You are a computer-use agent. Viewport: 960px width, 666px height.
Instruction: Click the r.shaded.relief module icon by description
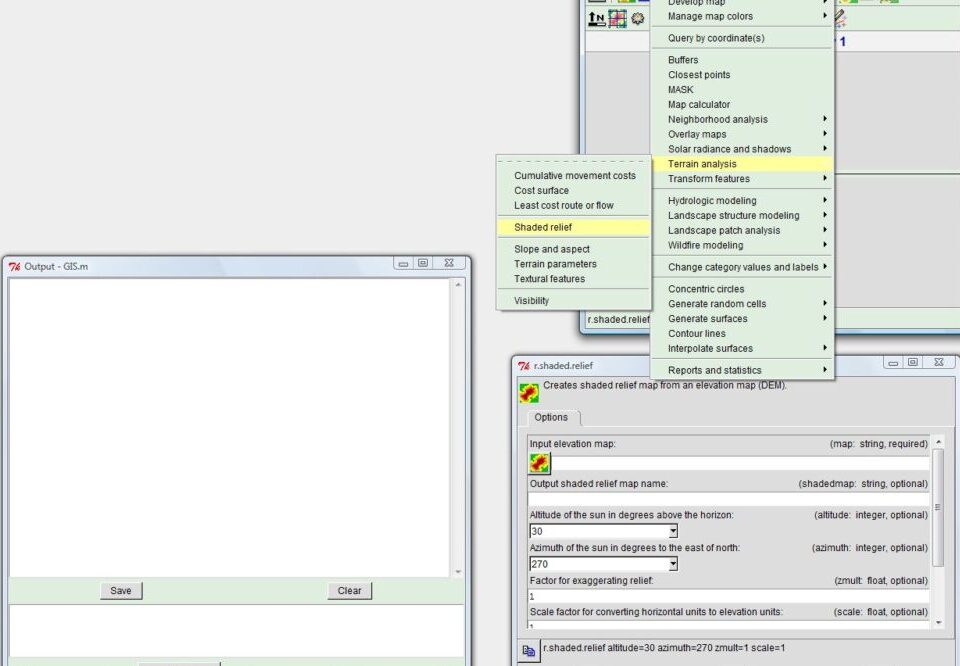click(529, 393)
